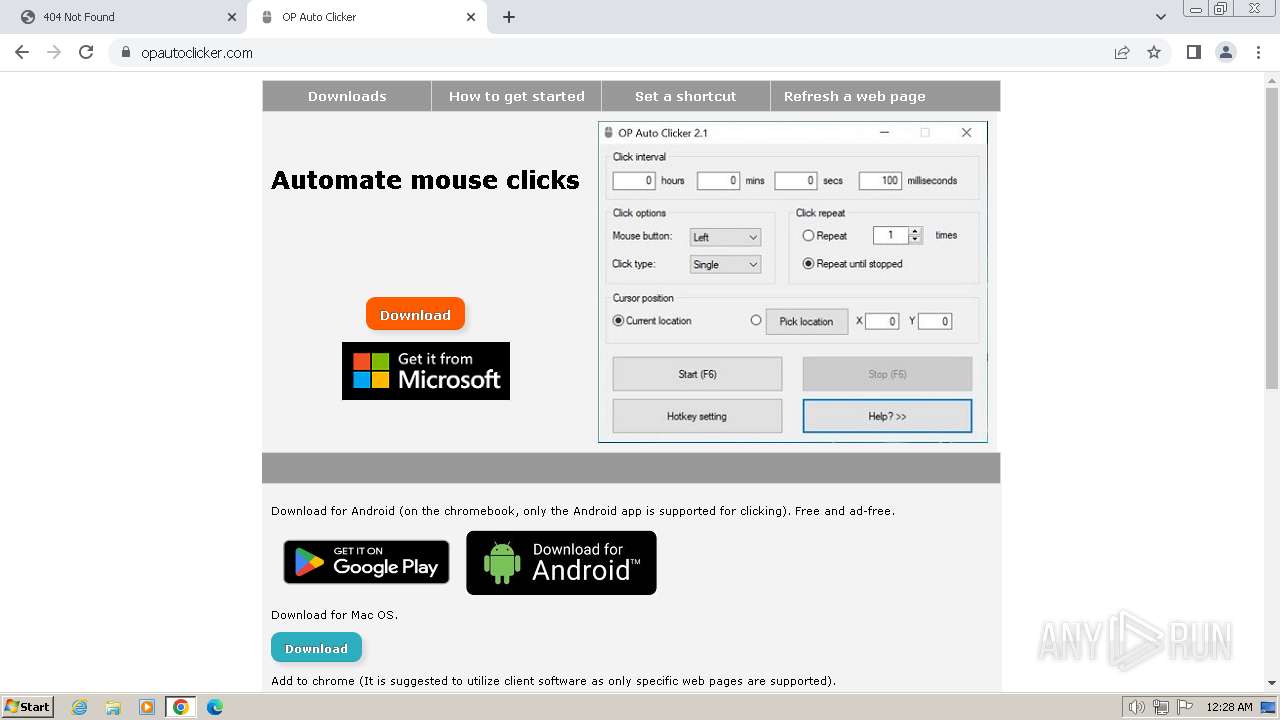Click the clock showing 12:28 AM
The height and width of the screenshot is (720, 1280).
coord(1229,707)
